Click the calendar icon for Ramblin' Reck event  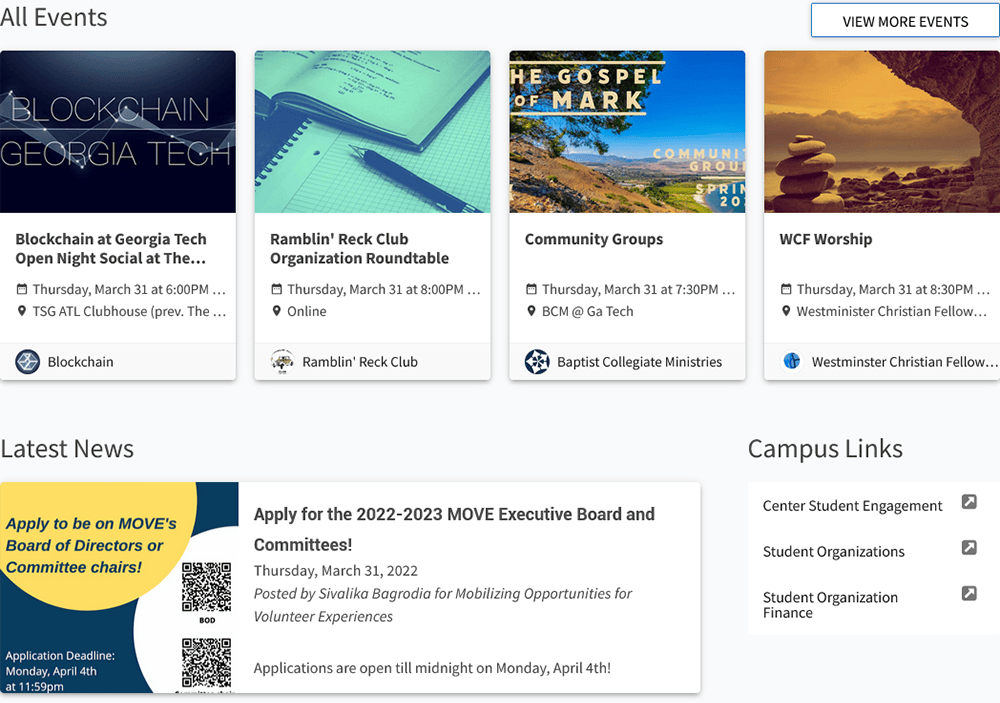[x=276, y=289]
